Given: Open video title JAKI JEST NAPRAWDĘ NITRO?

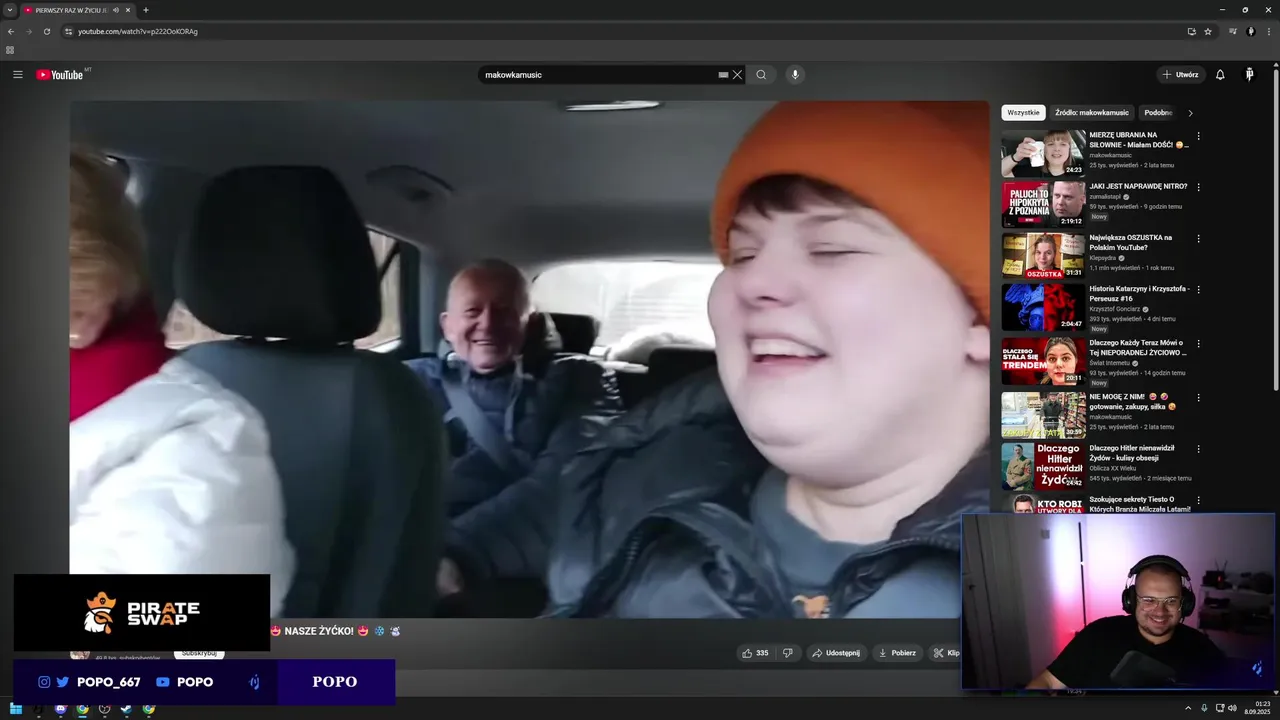Looking at the screenshot, I should pos(1138,186).
